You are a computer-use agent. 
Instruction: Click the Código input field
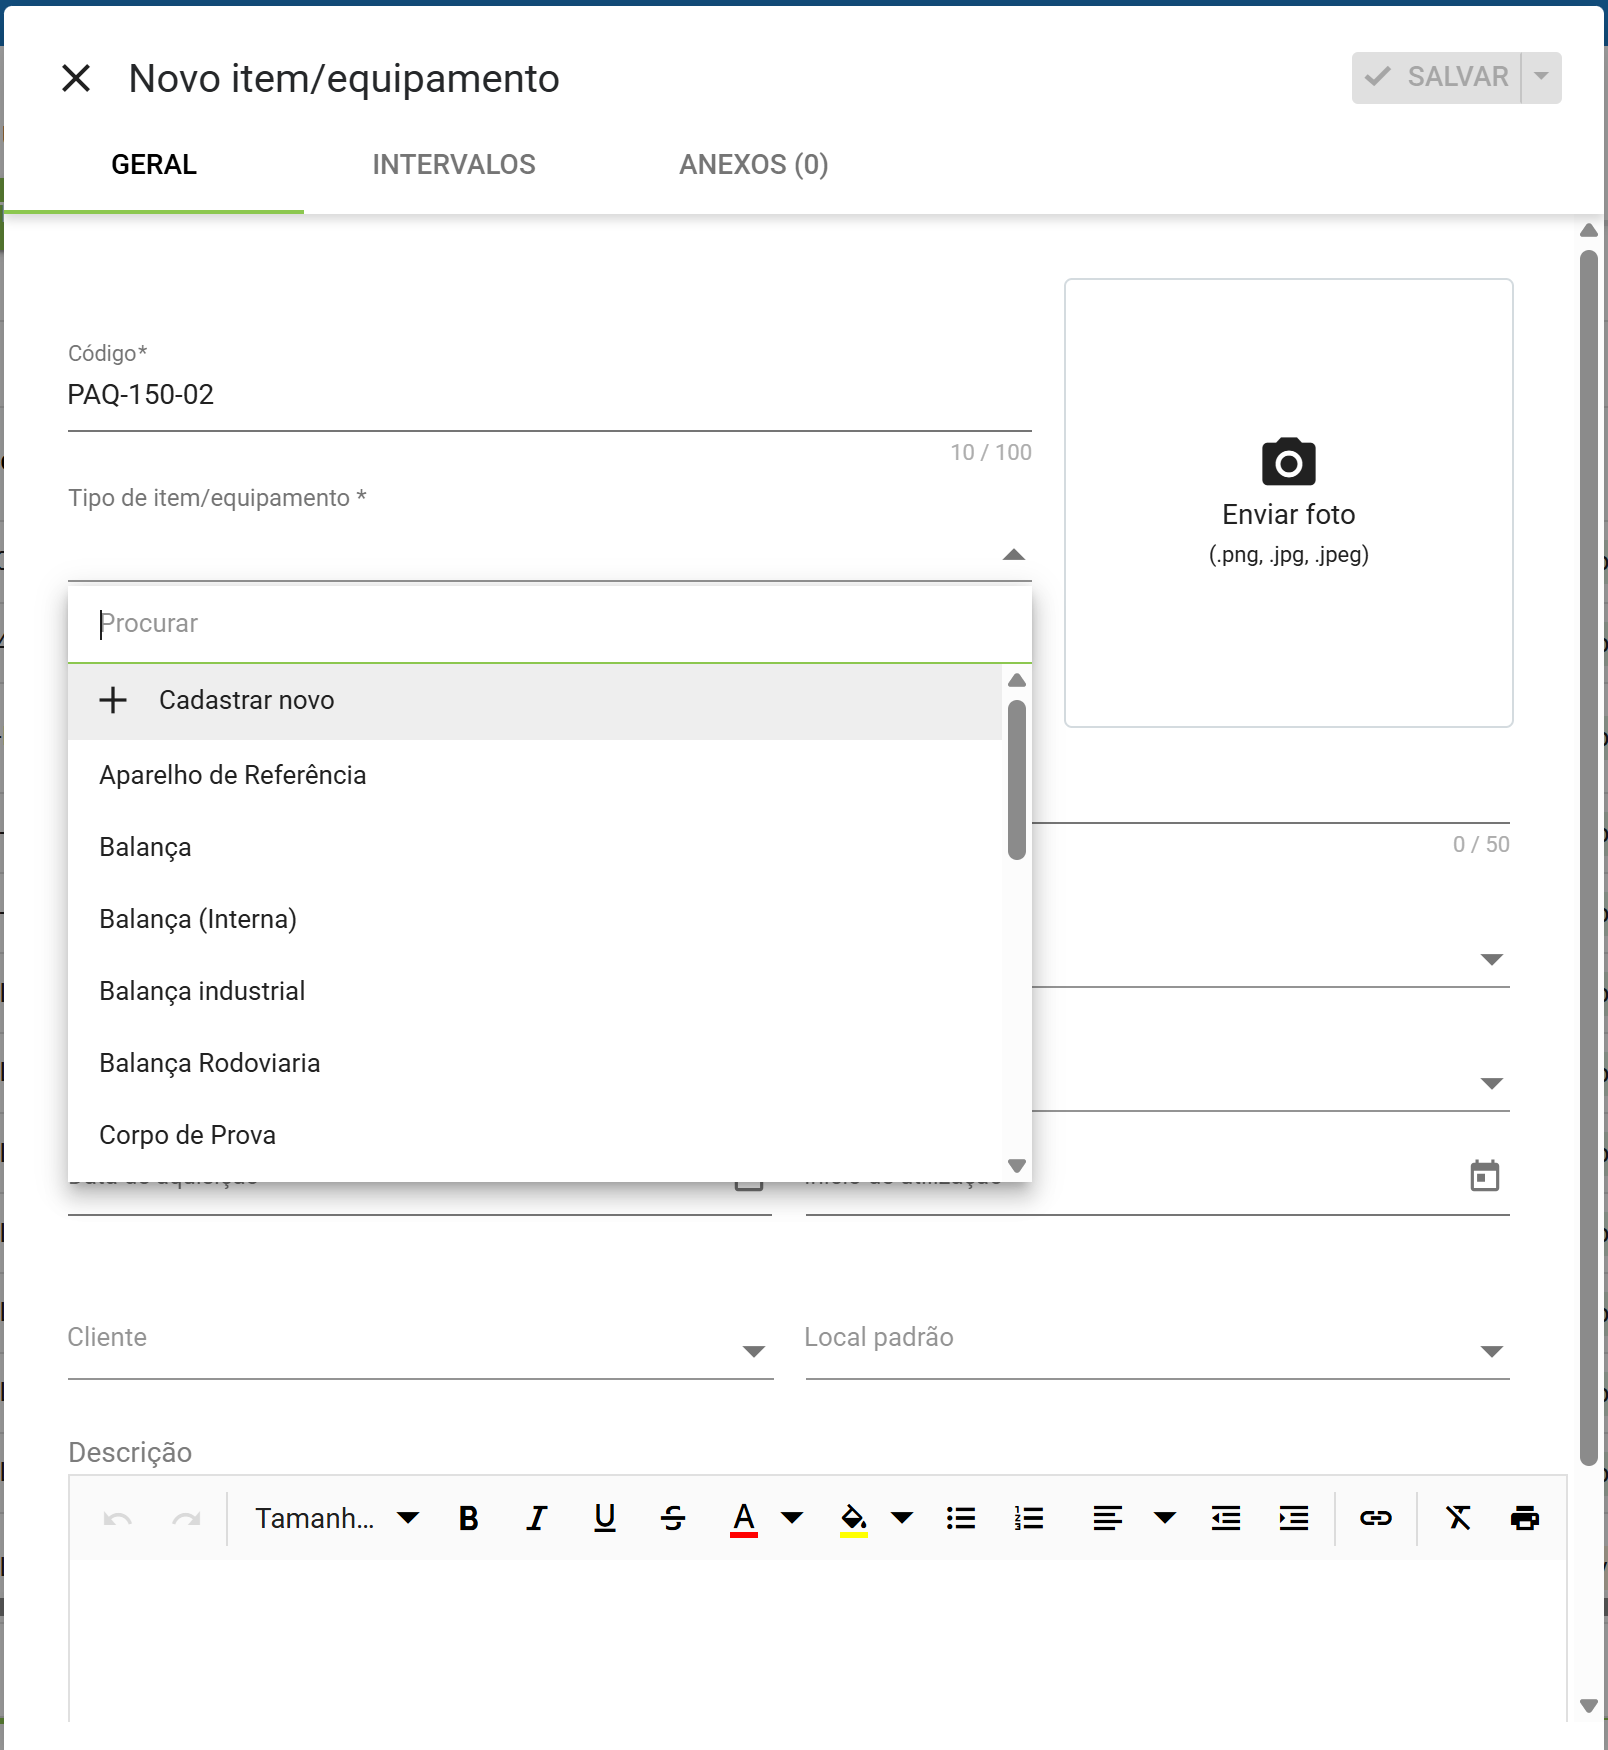549,395
